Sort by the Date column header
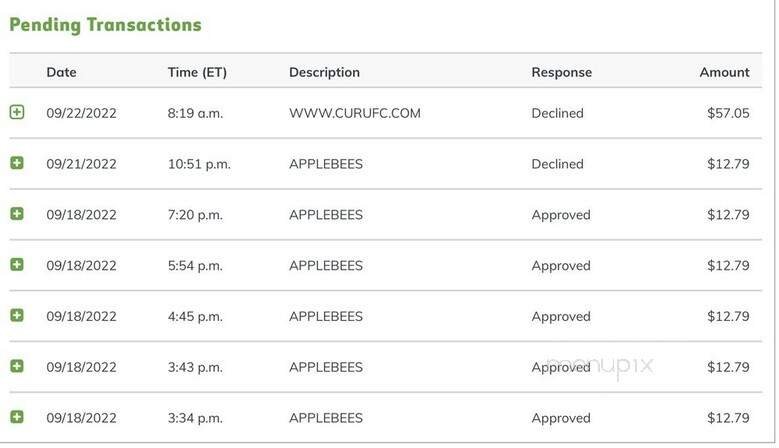The height and width of the screenshot is (448, 779). tap(61, 72)
